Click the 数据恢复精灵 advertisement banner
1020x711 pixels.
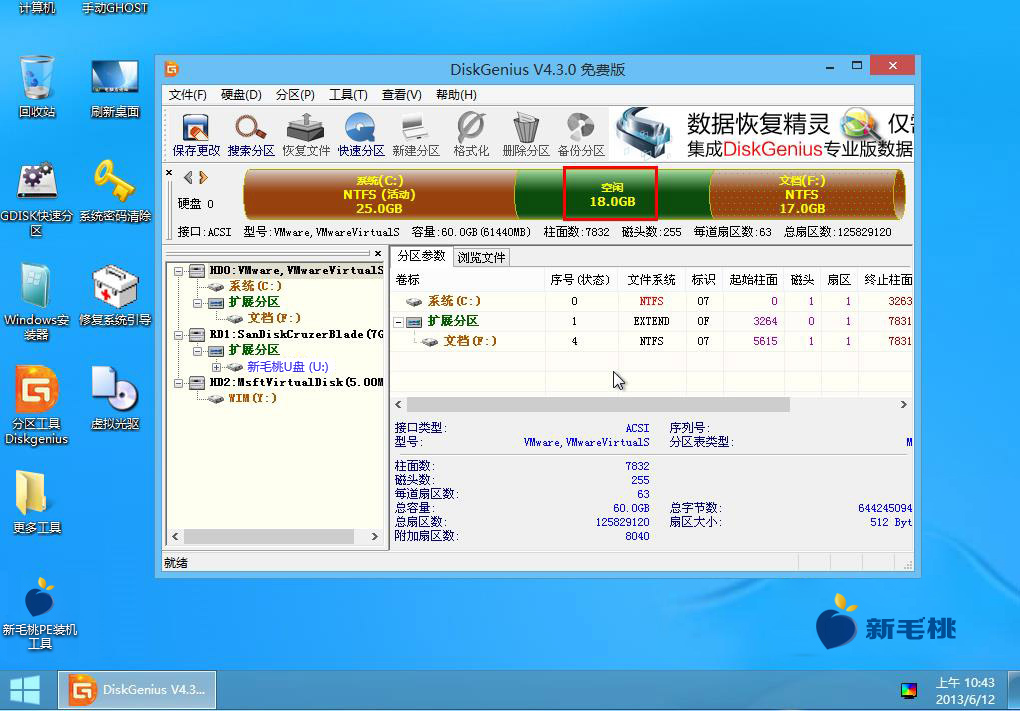tap(761, 134)
